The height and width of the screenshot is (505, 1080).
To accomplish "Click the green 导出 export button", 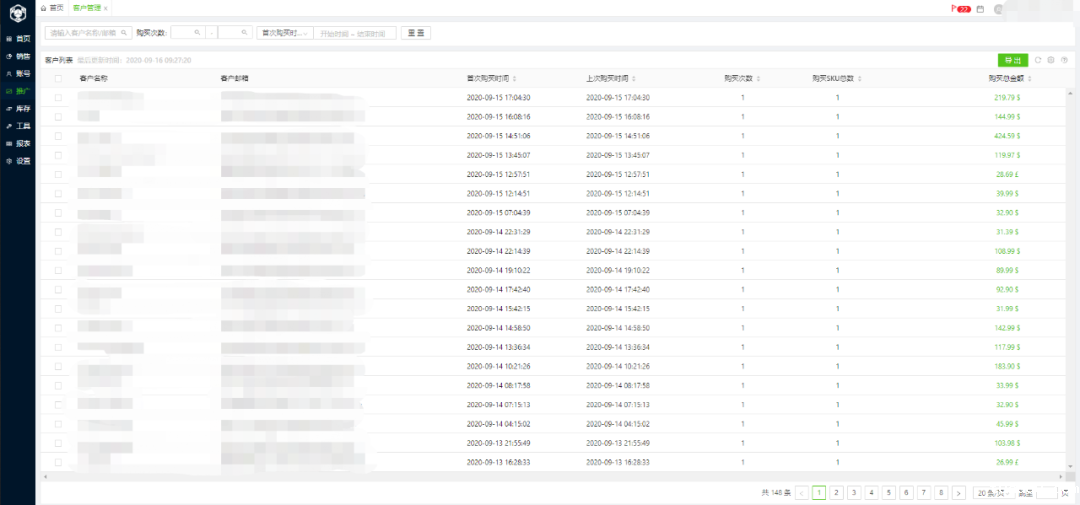I will [x=1012, y=60].
